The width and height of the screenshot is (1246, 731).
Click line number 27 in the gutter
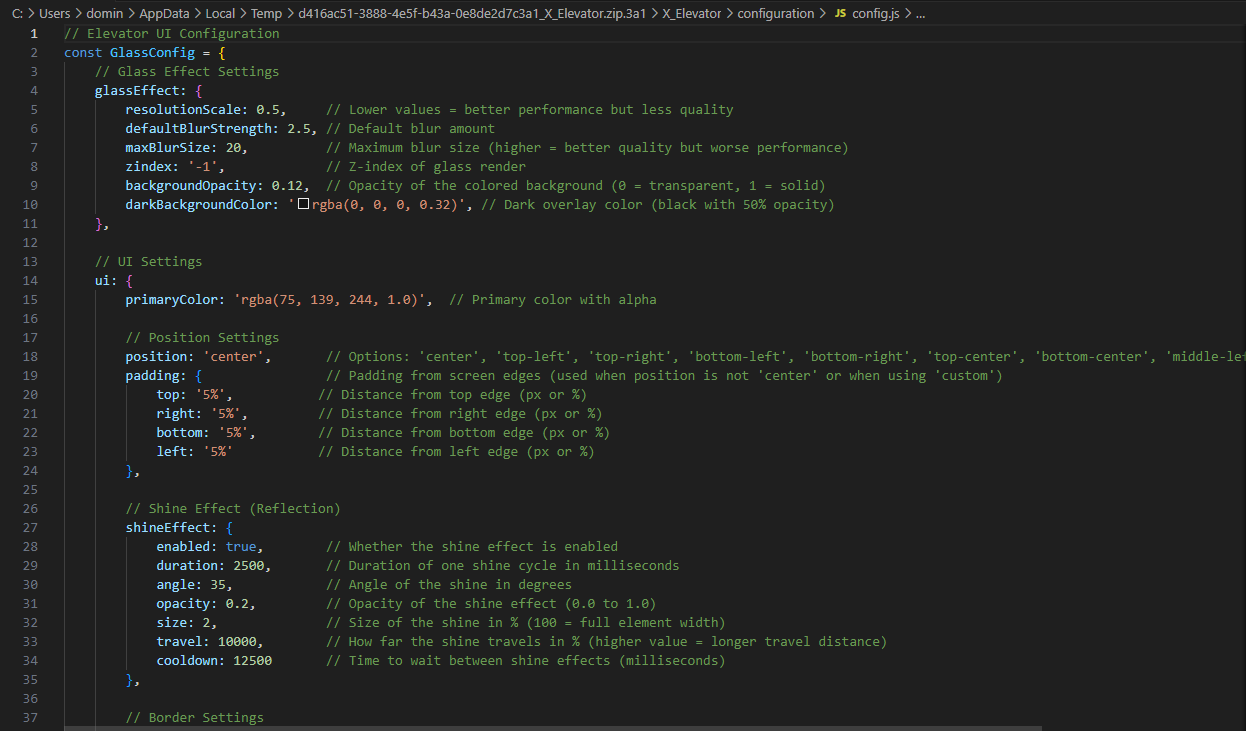click(30, 528)
